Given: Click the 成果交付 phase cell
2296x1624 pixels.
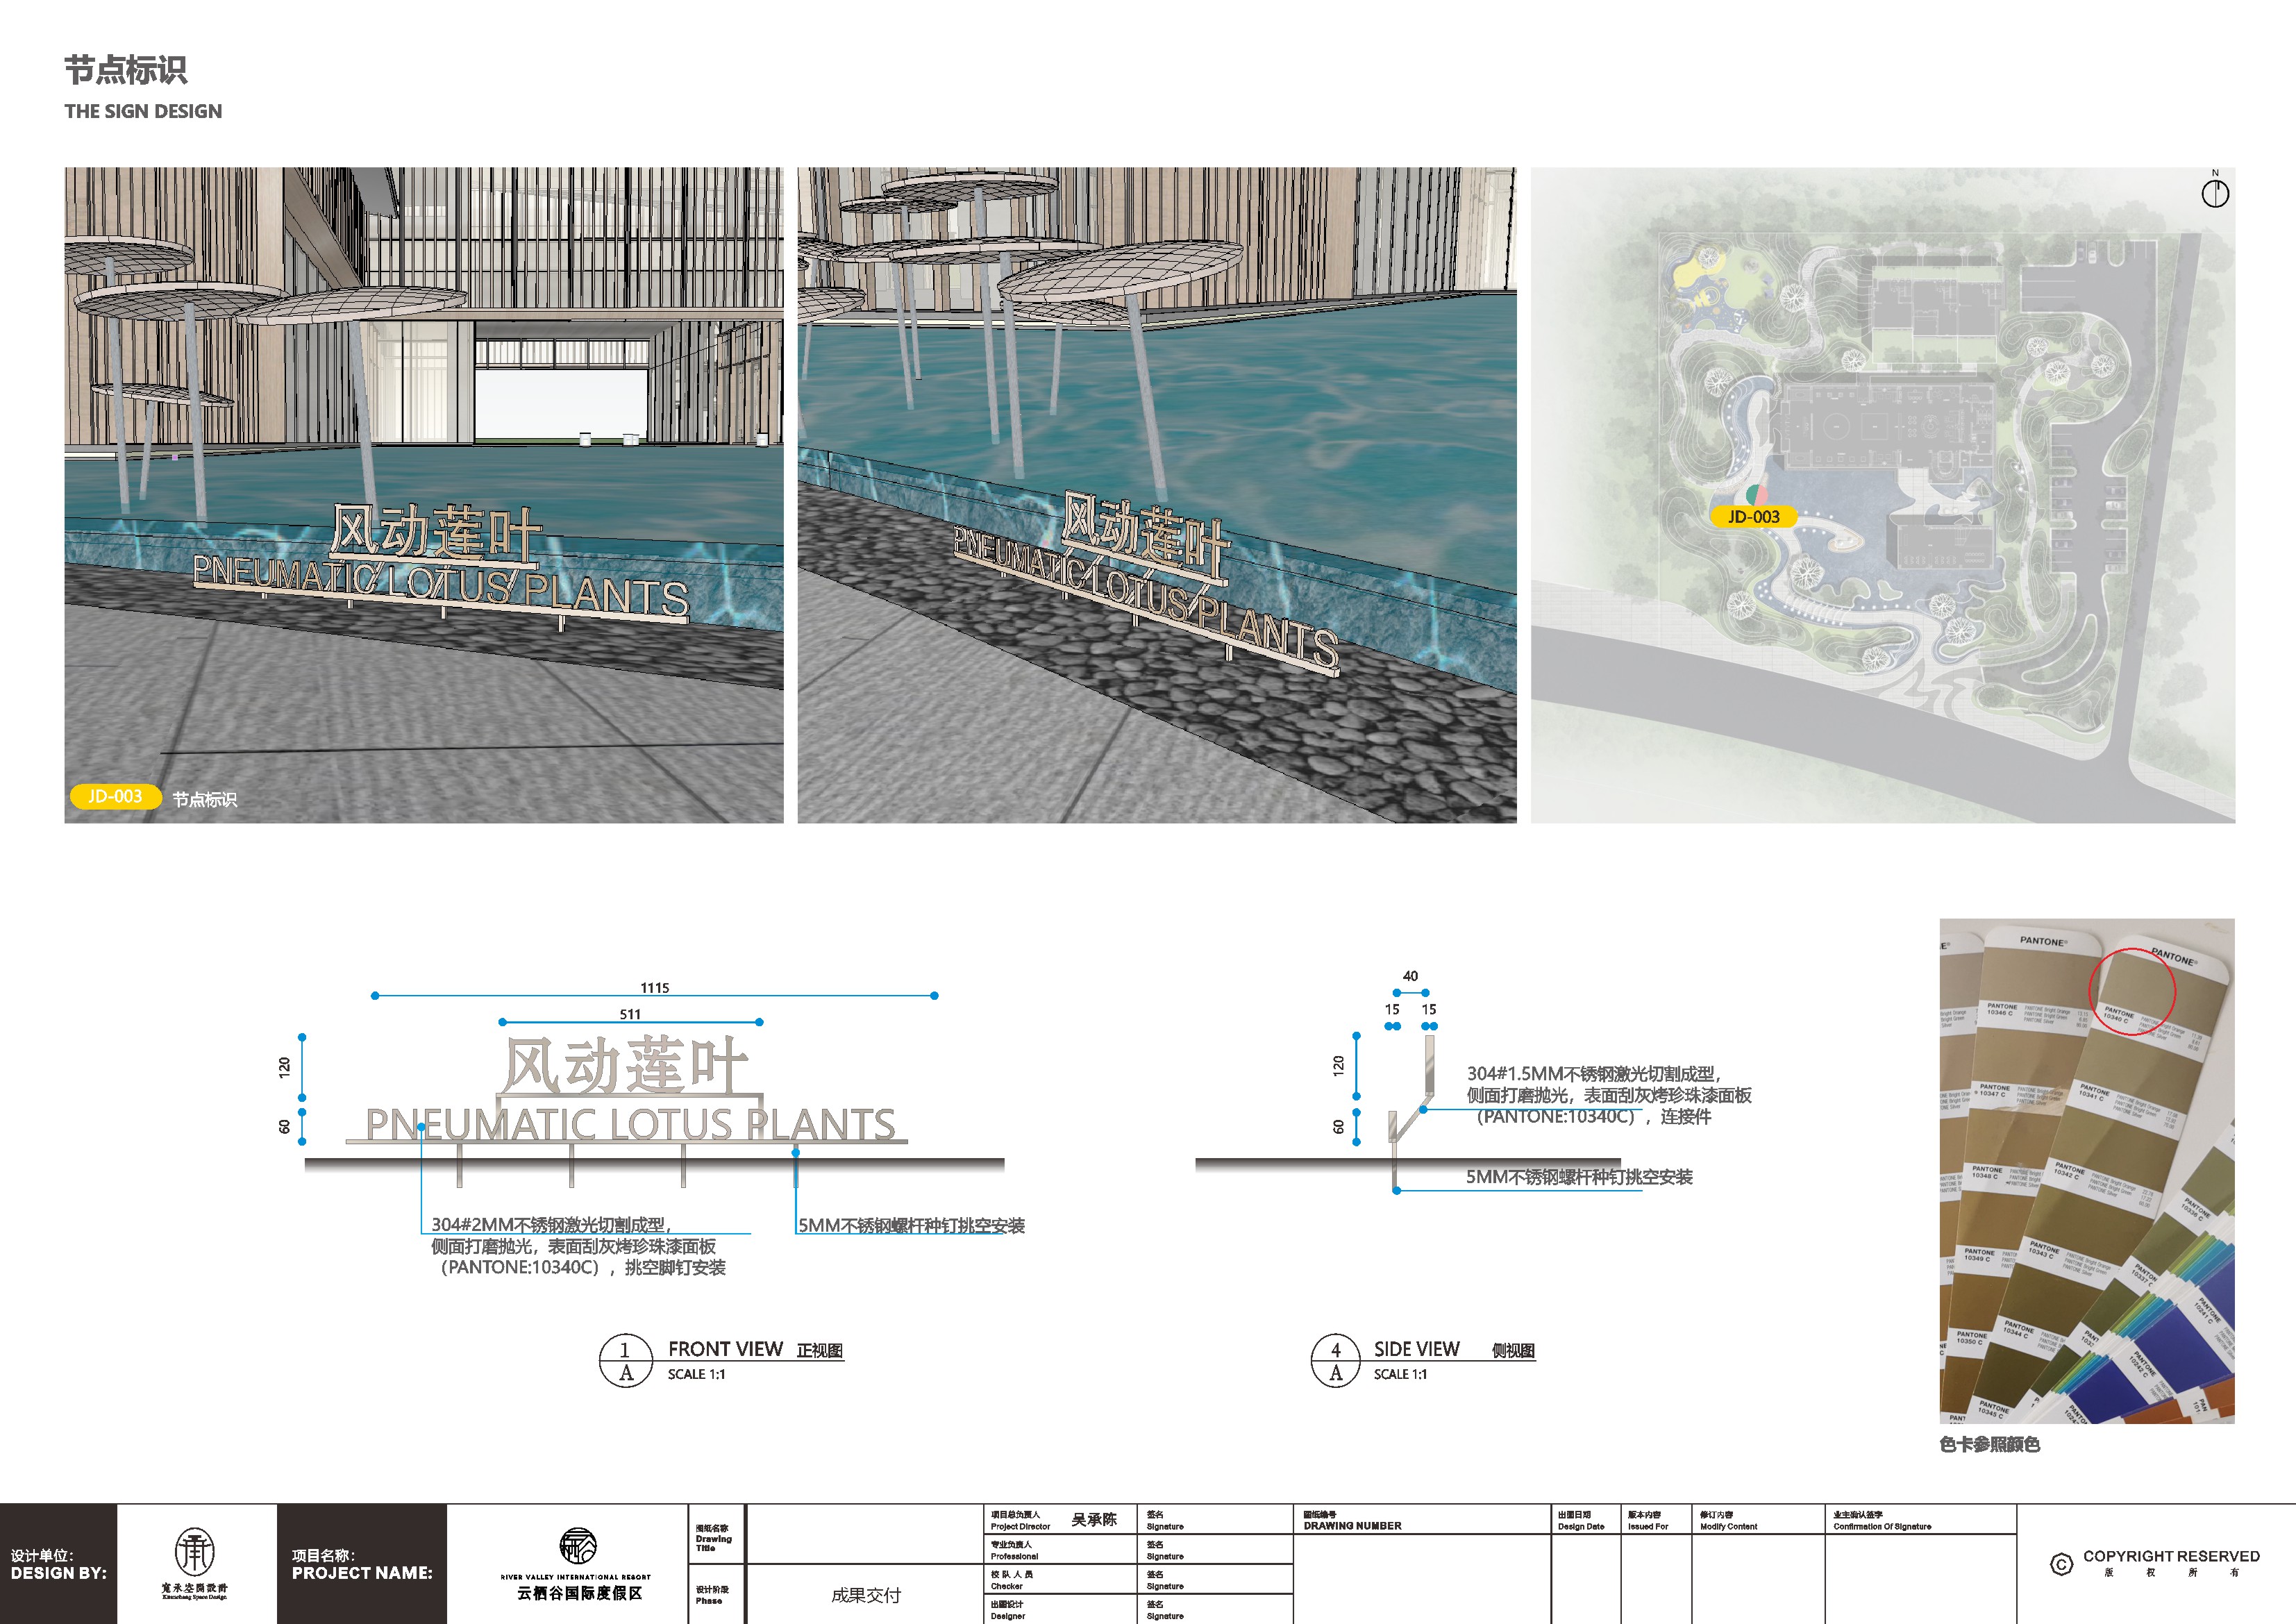Looking at the screenshot, I should [x=866, y=1595].
